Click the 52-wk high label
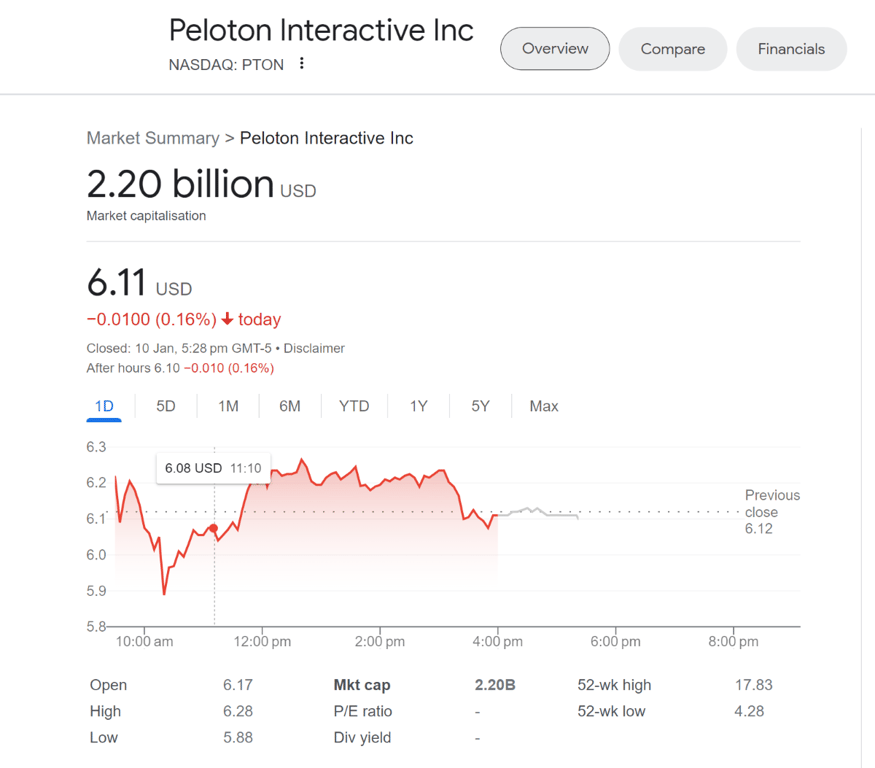Image resolution: width=875 pixels, height=768 pixels. (x=614, y=685)
